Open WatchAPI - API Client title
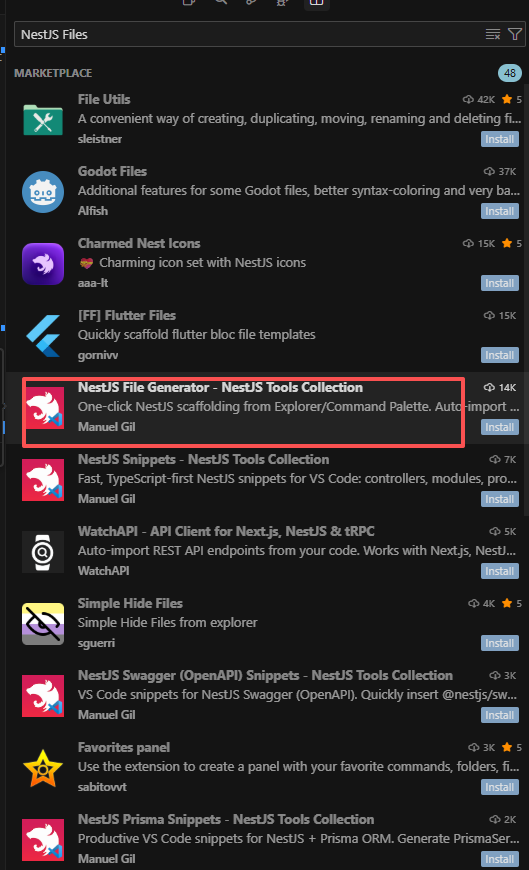The height and width of the screenshot is (870, 529). (x=226, y=531)
